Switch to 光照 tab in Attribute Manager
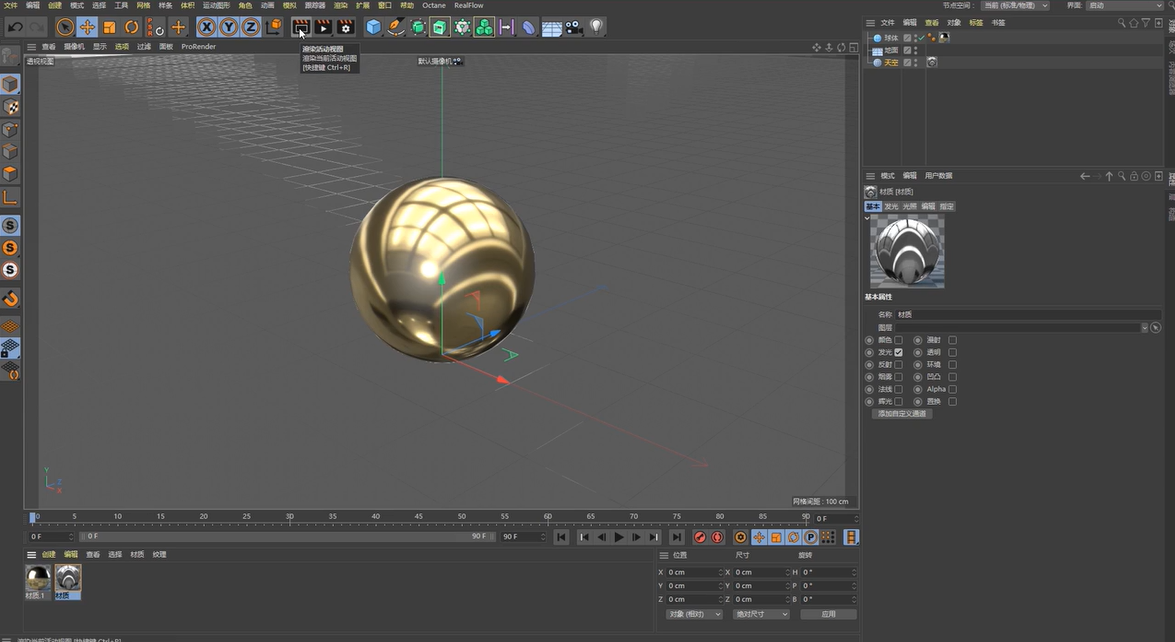The image size is (1175, 642). click(910, 206)
